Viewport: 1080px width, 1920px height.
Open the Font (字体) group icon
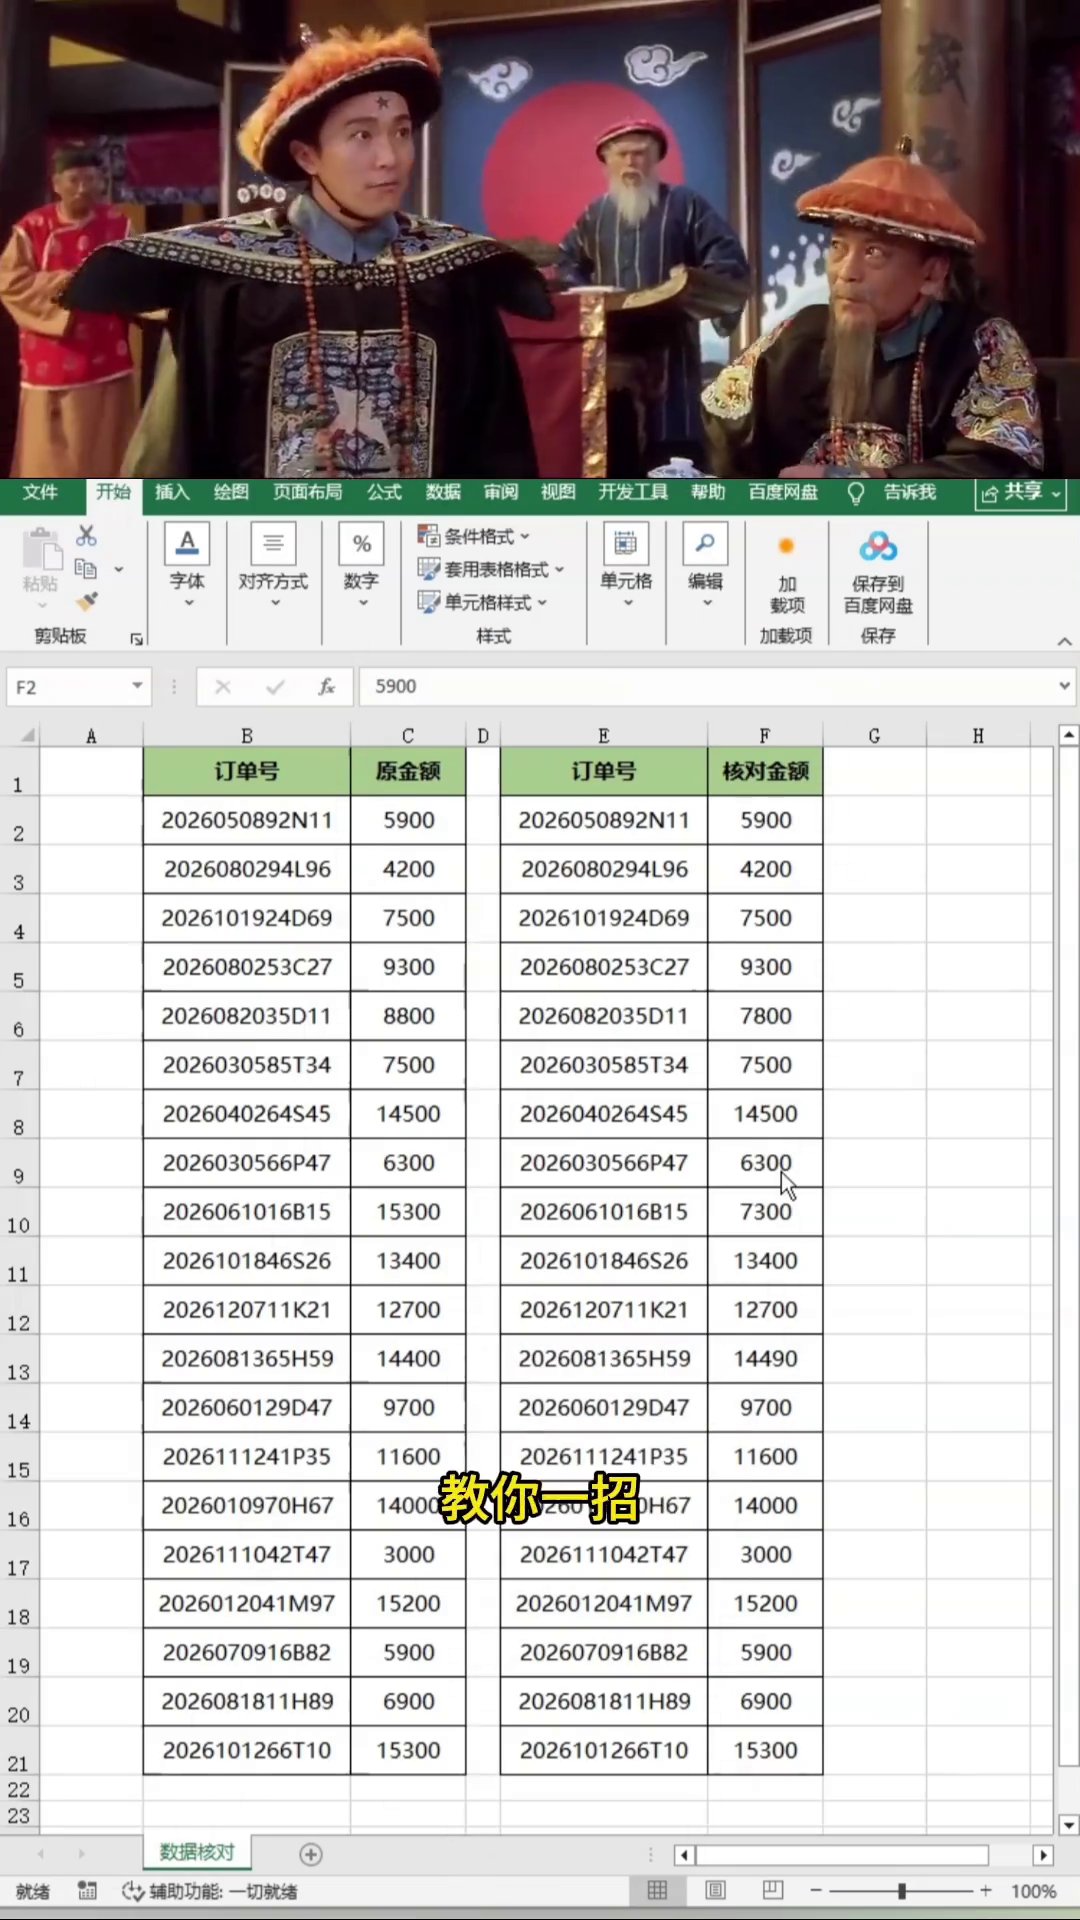click(x=187, y=544)
